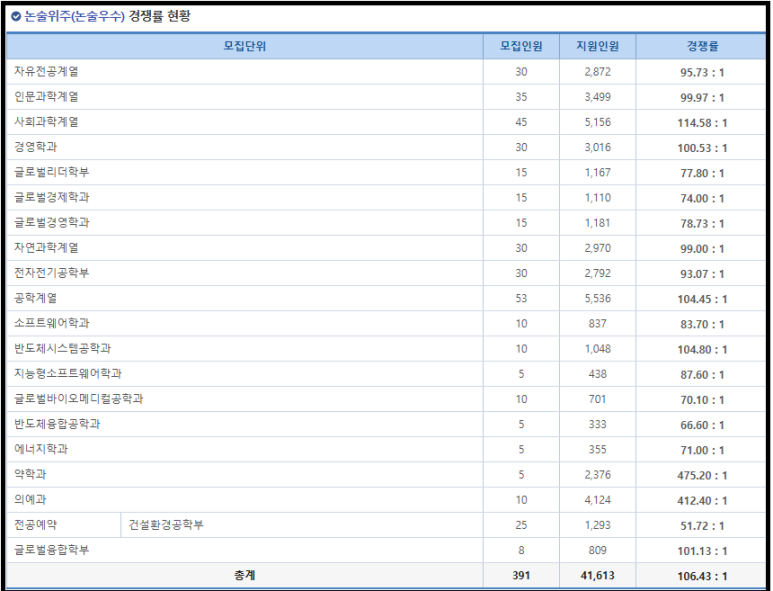Viewport: 773px width, 591px height.
Task: Select the 약학과 row name
Action: [x=30, y=474]
